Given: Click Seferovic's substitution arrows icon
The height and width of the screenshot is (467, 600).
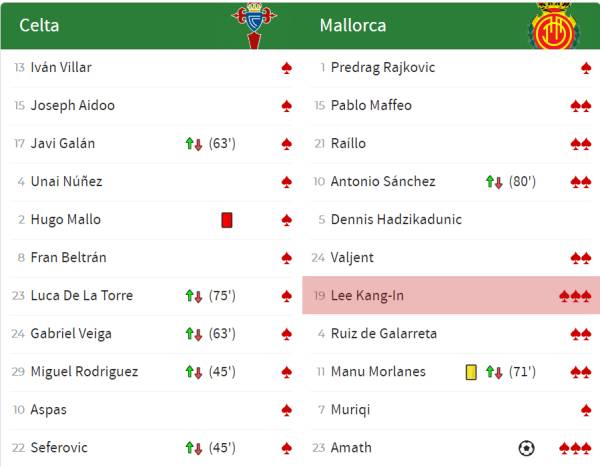Looking at the screenshot, I should [x=194, y=448].
